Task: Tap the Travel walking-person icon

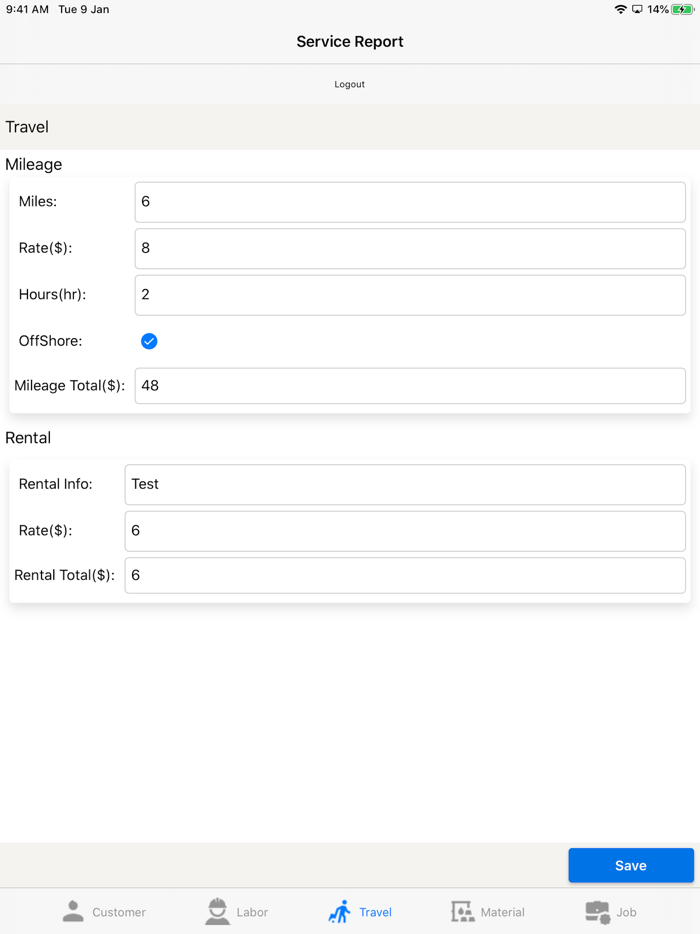Action: point(339,911)
